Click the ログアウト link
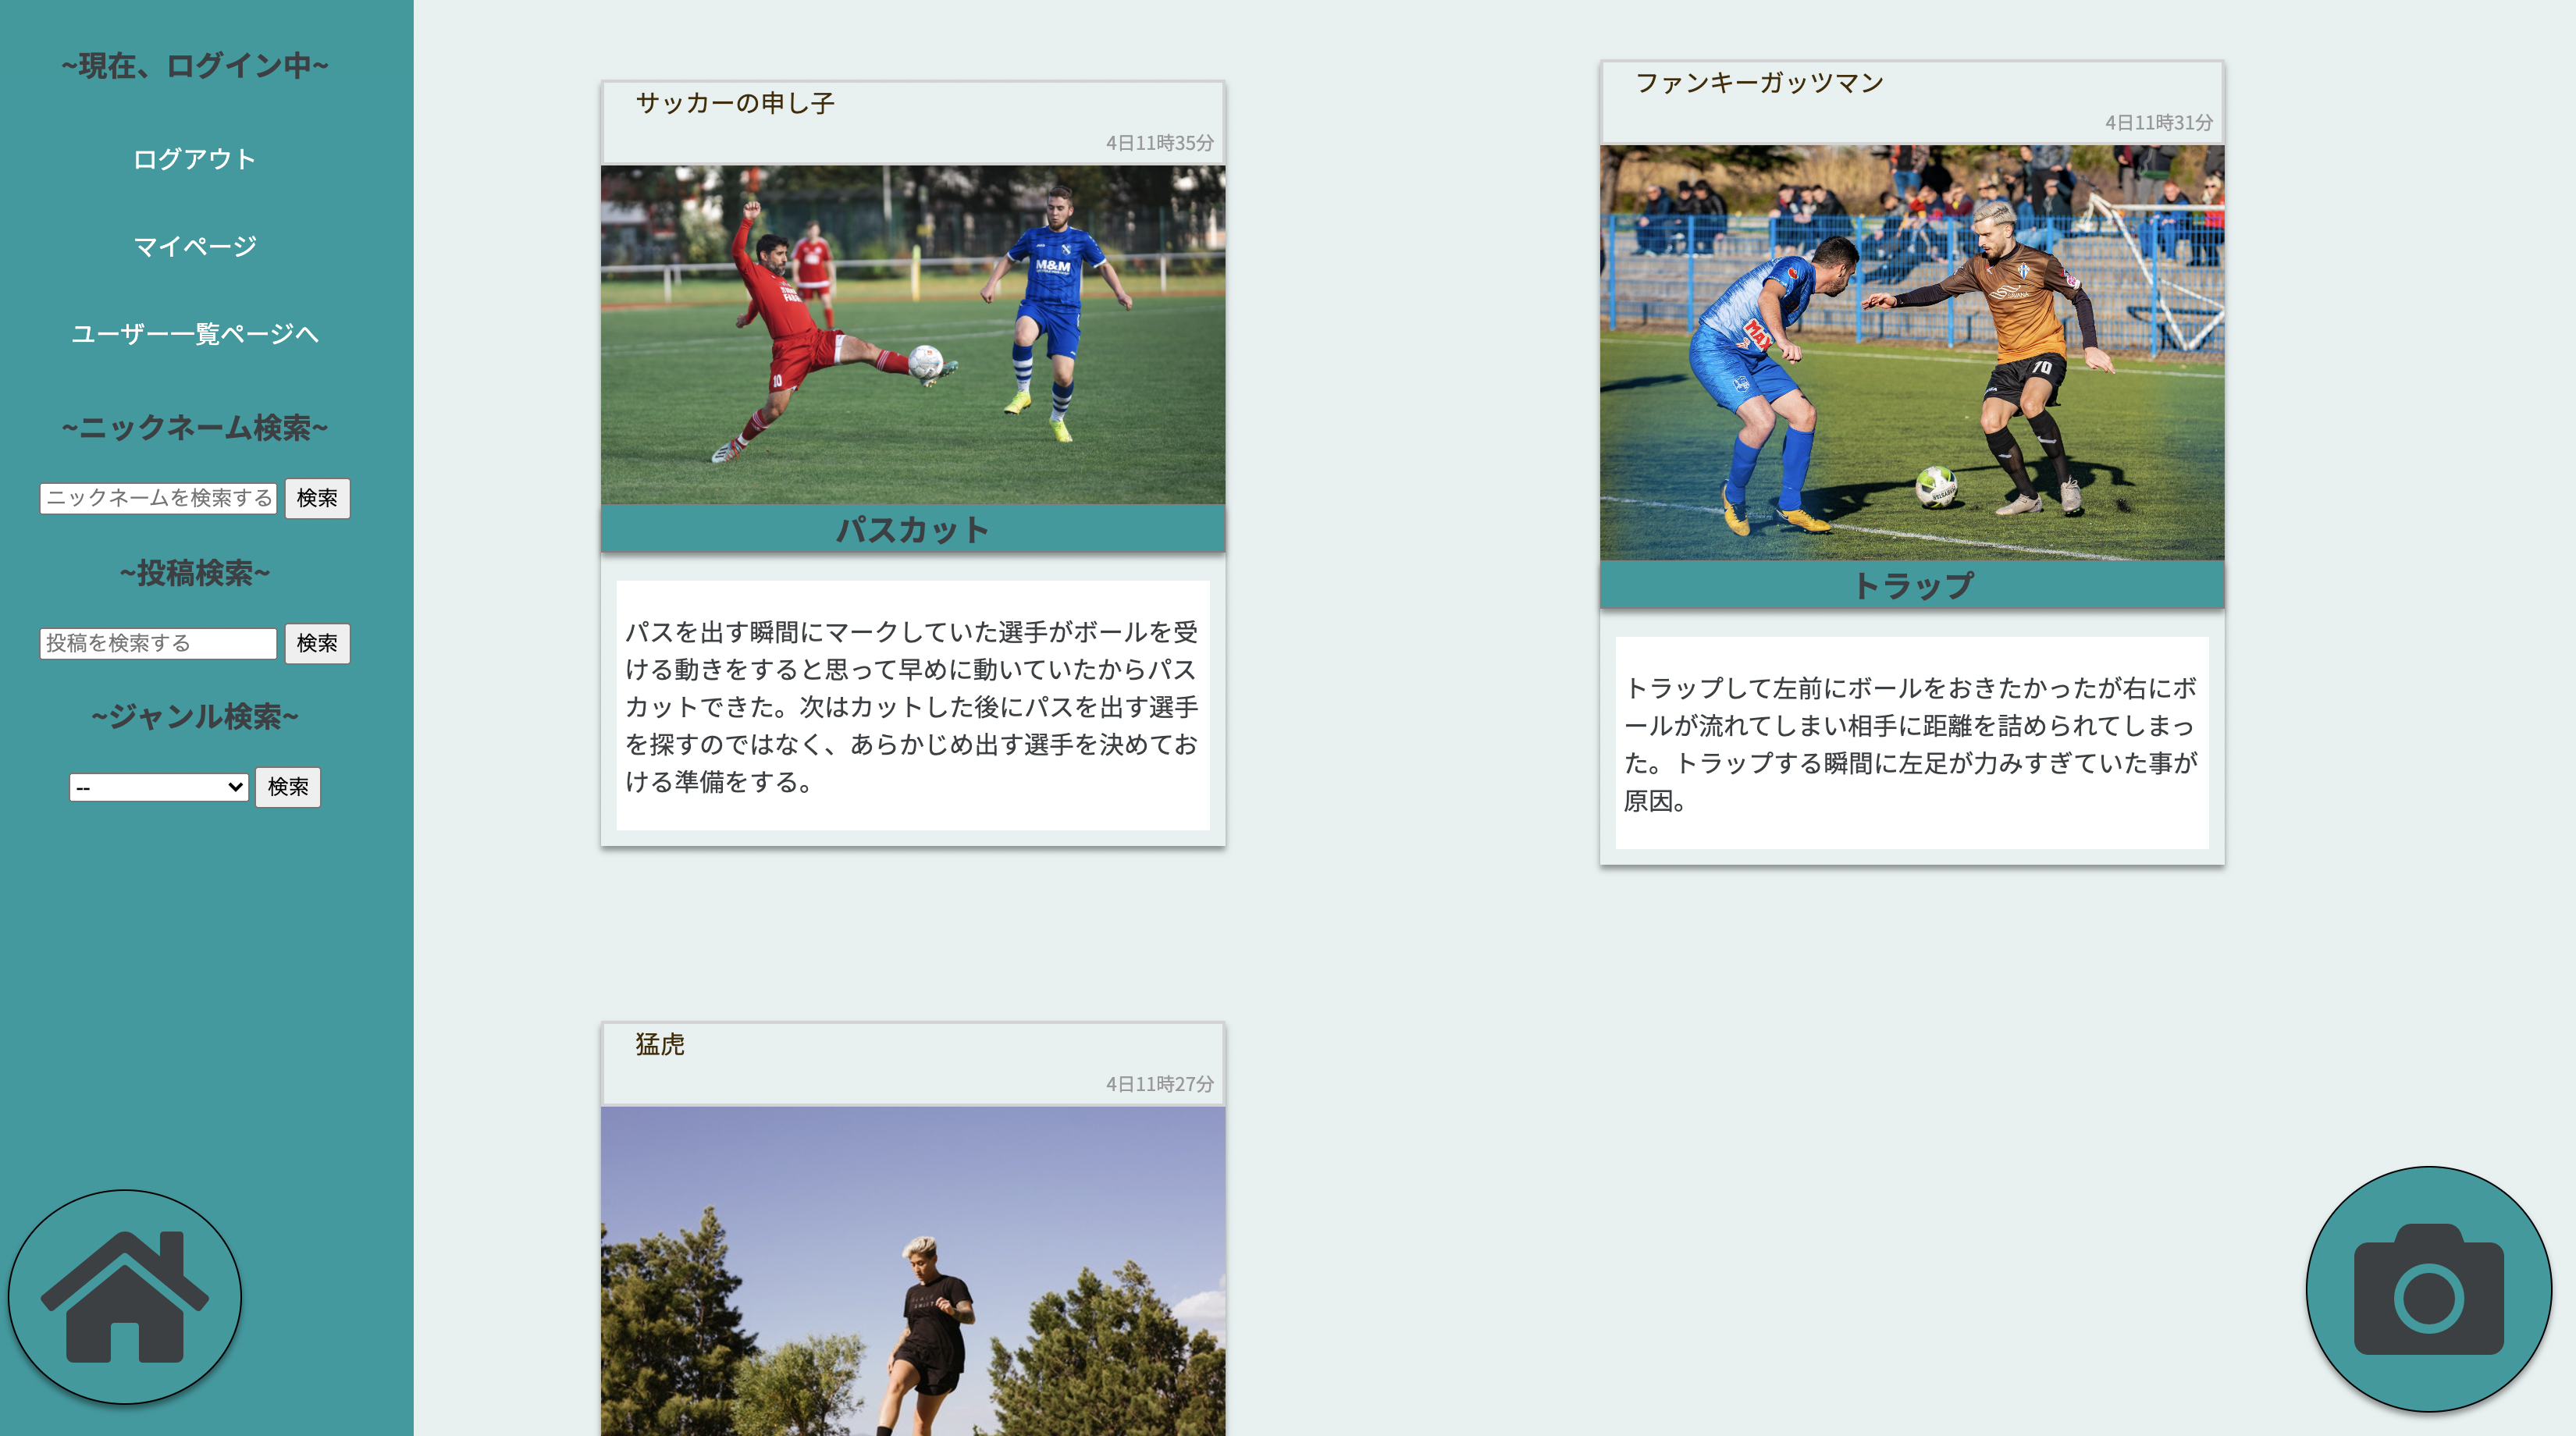 [195, 157]
